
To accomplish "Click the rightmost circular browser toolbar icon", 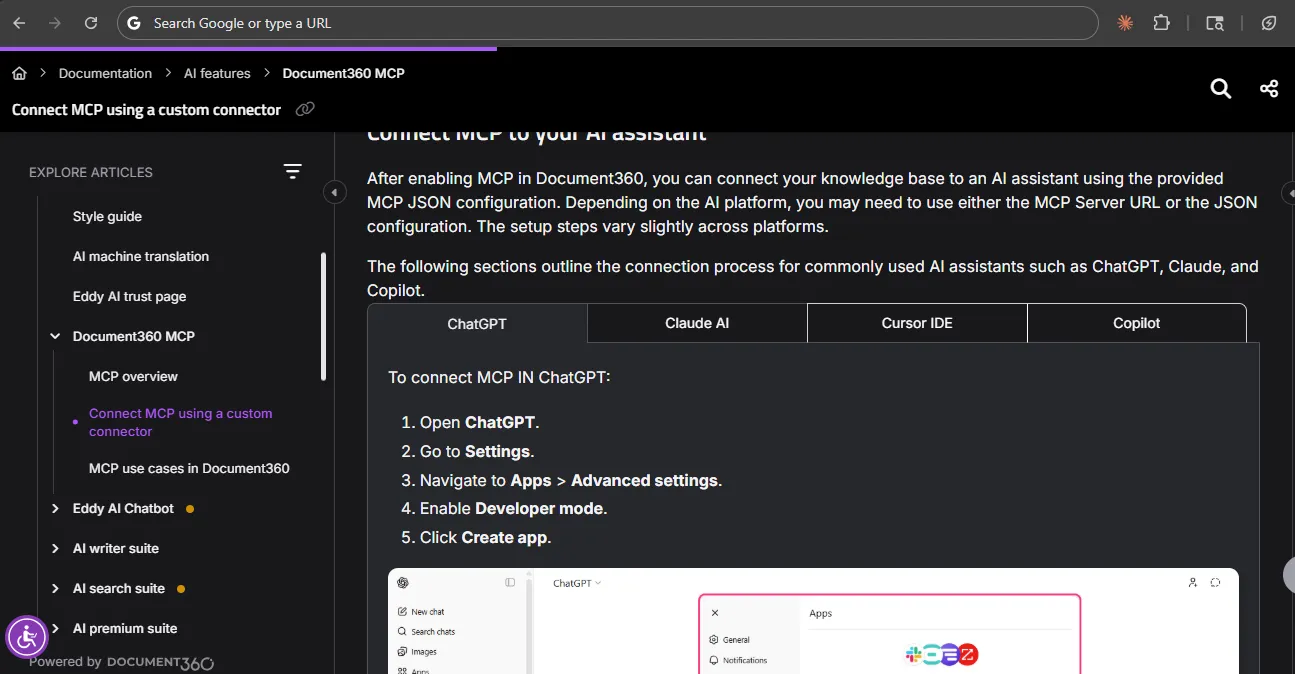I will coord(1269,23).
